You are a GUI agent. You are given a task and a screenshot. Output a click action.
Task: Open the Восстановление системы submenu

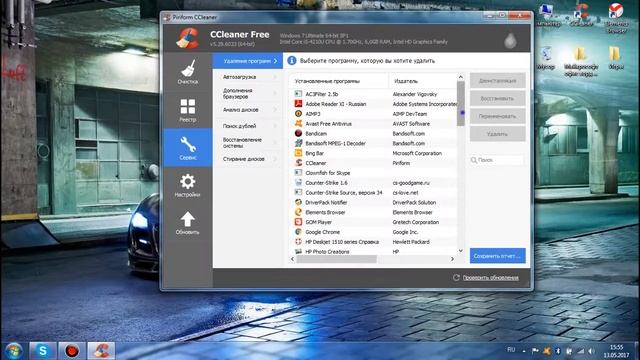[248, 142]
